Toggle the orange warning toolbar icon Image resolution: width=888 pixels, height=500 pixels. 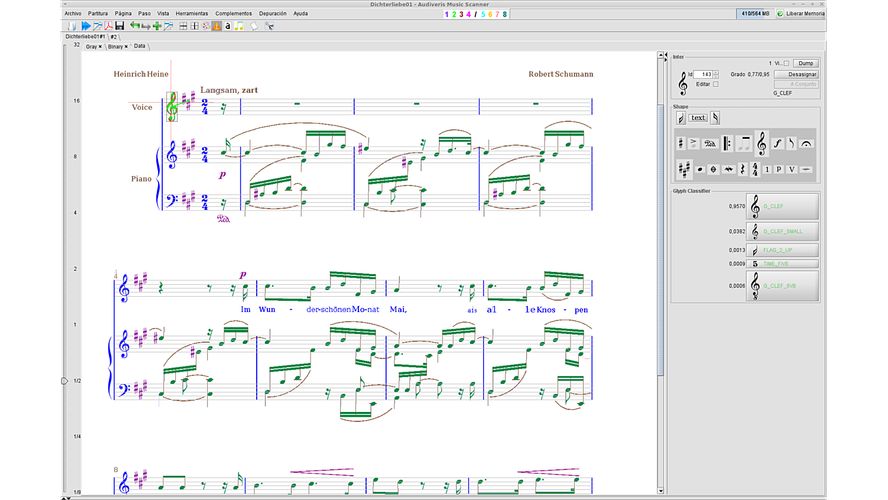(216, 26)
